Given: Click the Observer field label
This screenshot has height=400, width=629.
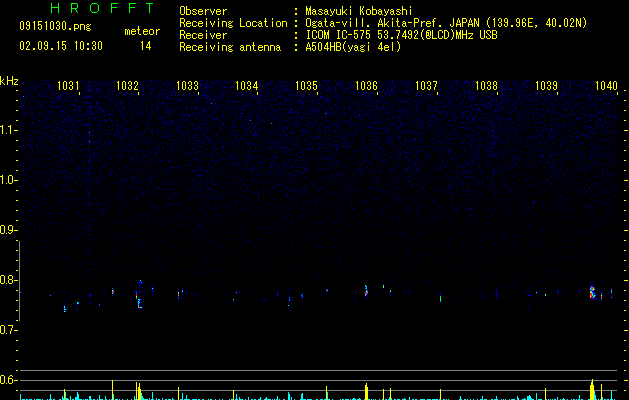Looking at the screenshot, I should click(203, 11).
